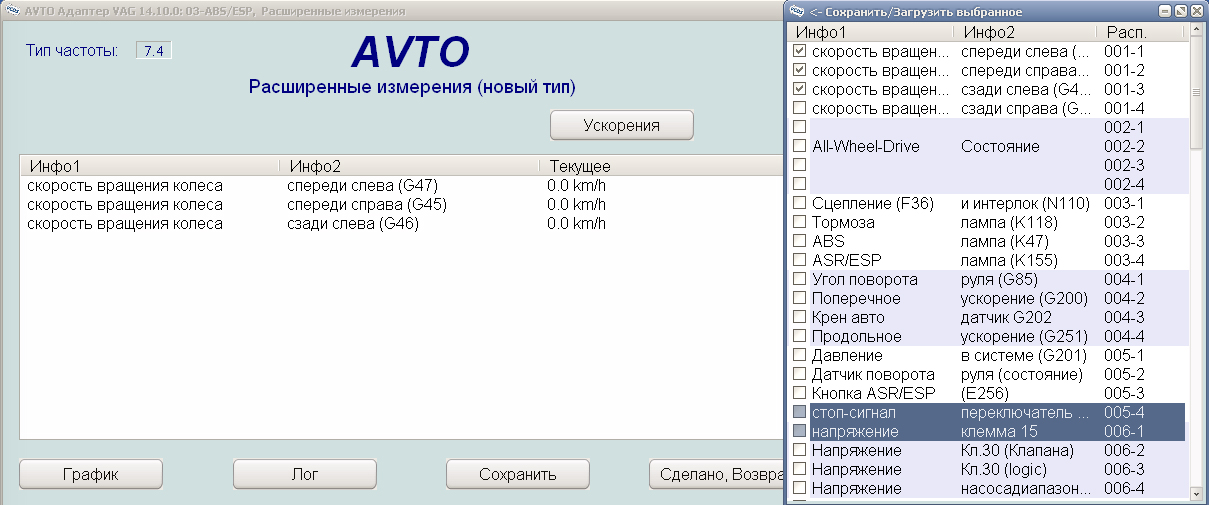The width and height of the screenshot is (1209, 505).
Task: Click the 'руля (состояние)' cell
Action: pos(1021,374)
